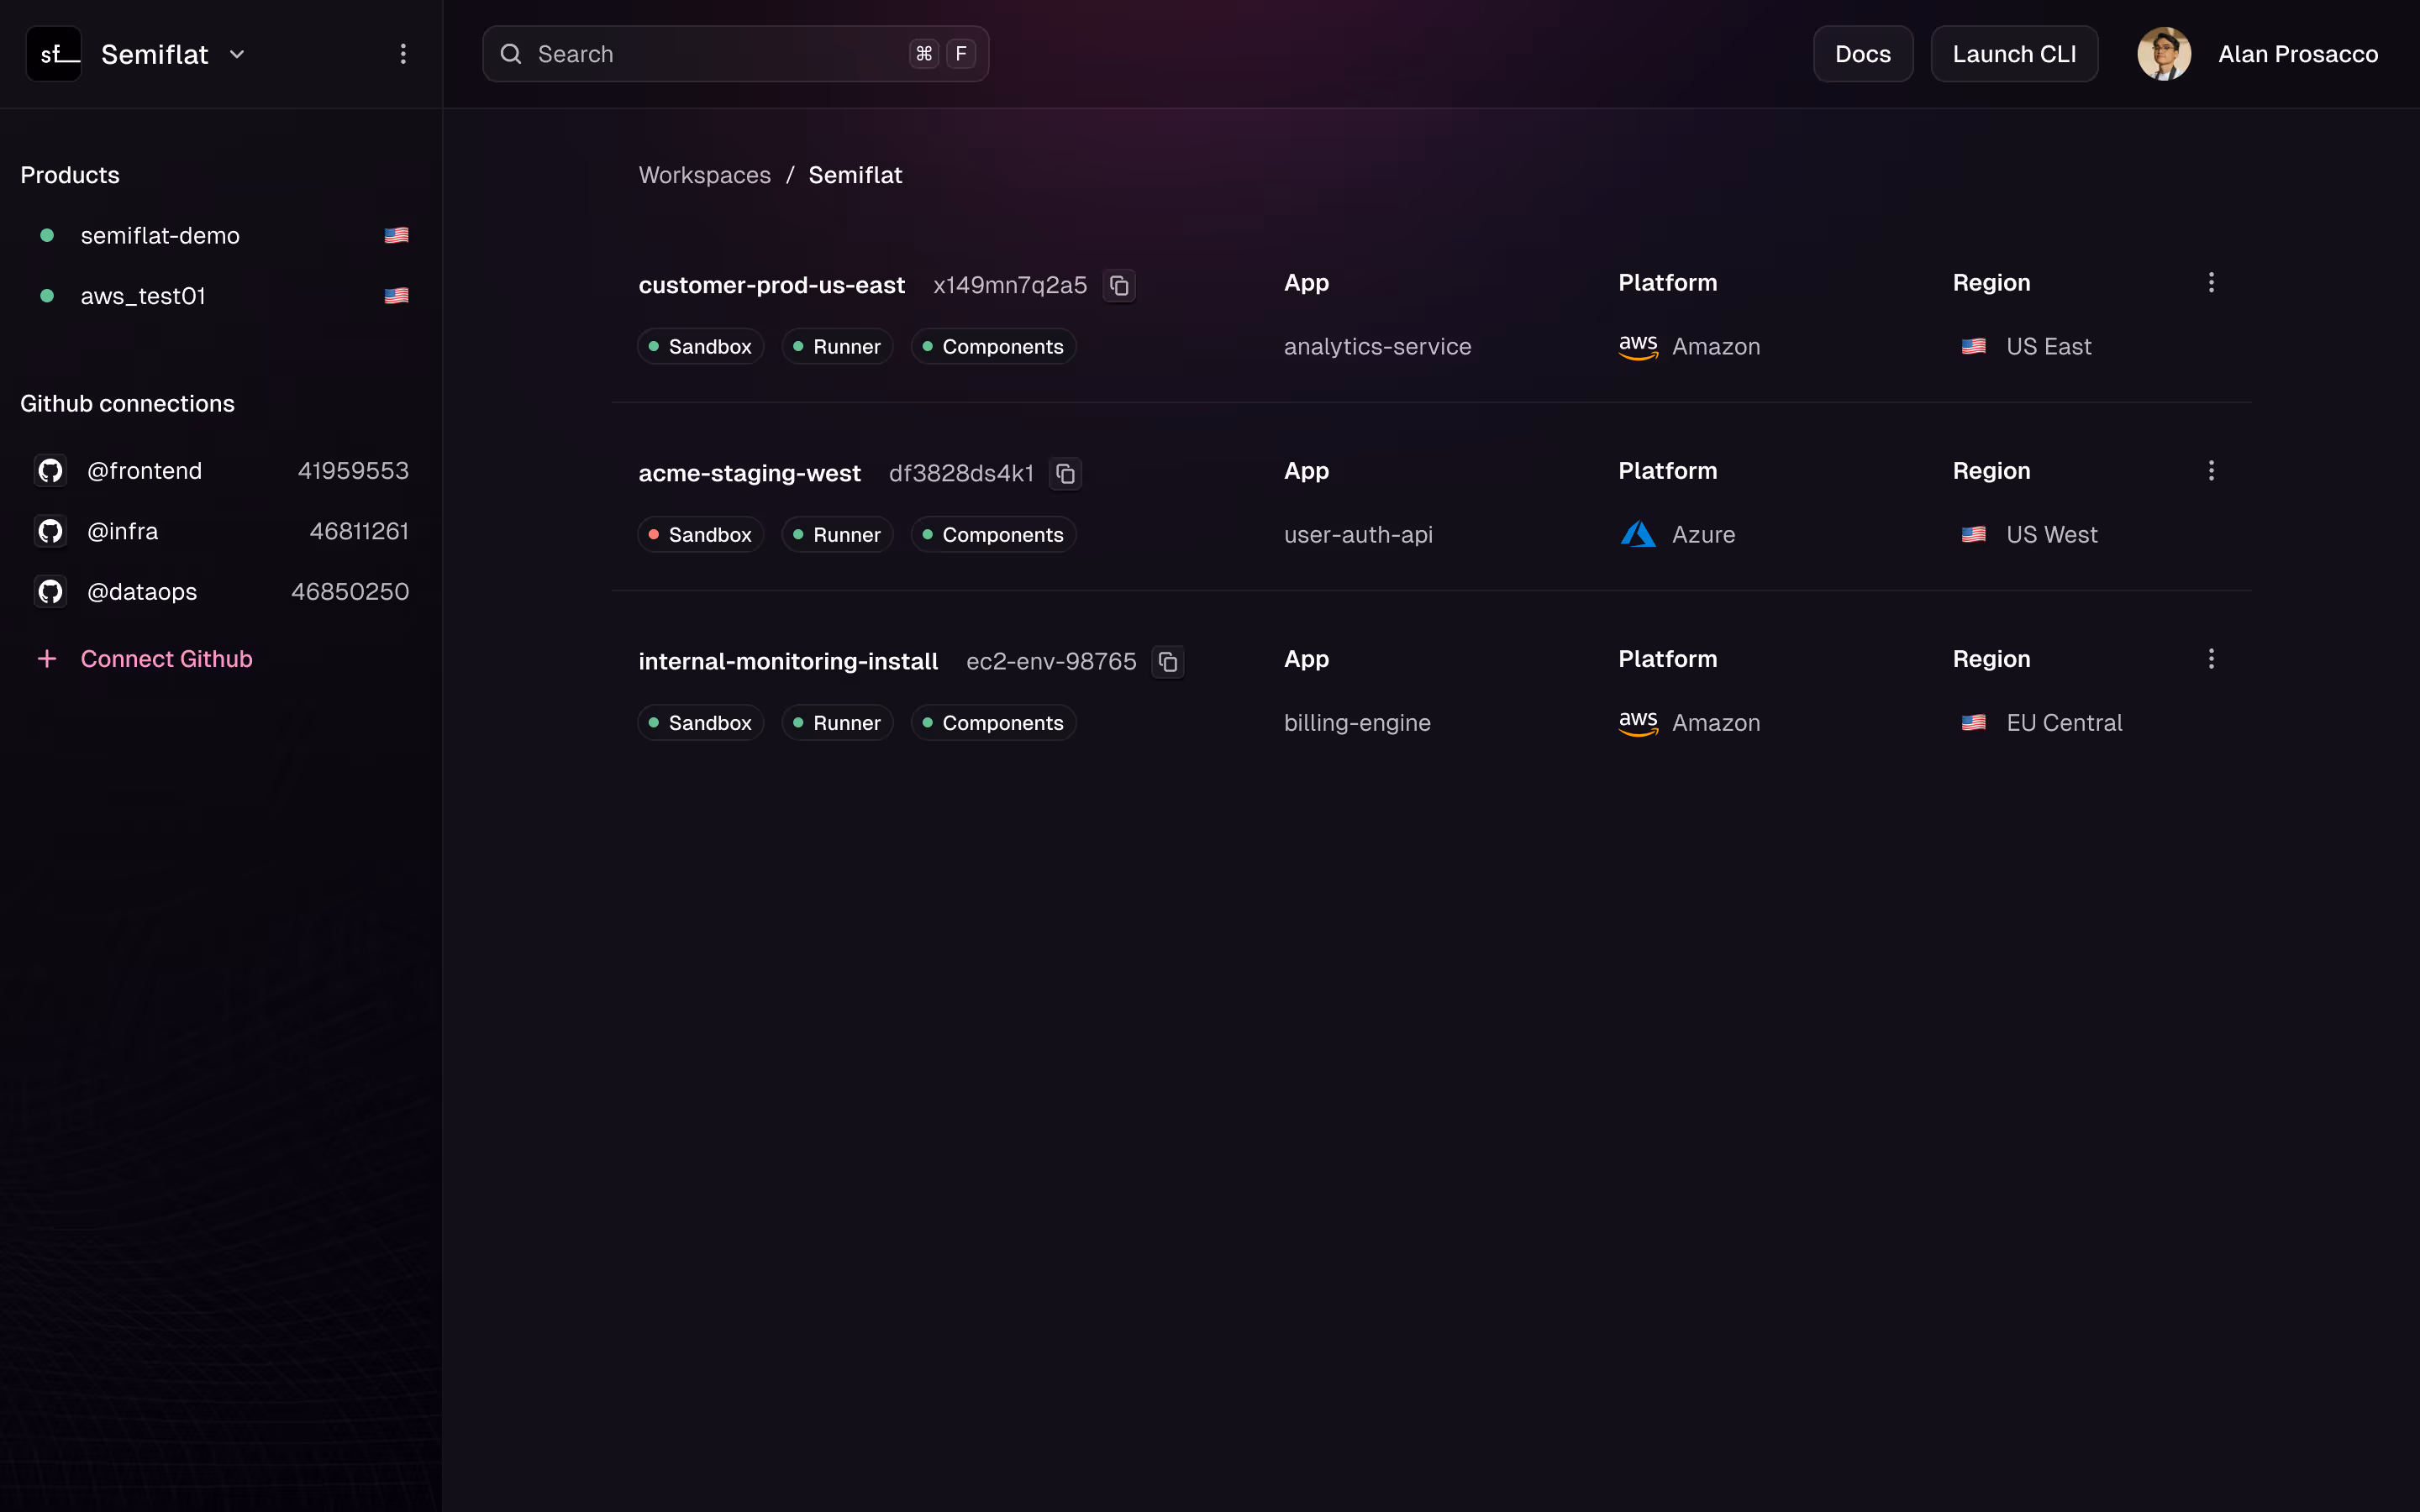Click the Runner badge for acme-staging-west
Image resolution: width=2420 pixels, height=1512 pixels.
tap(837, 535)
